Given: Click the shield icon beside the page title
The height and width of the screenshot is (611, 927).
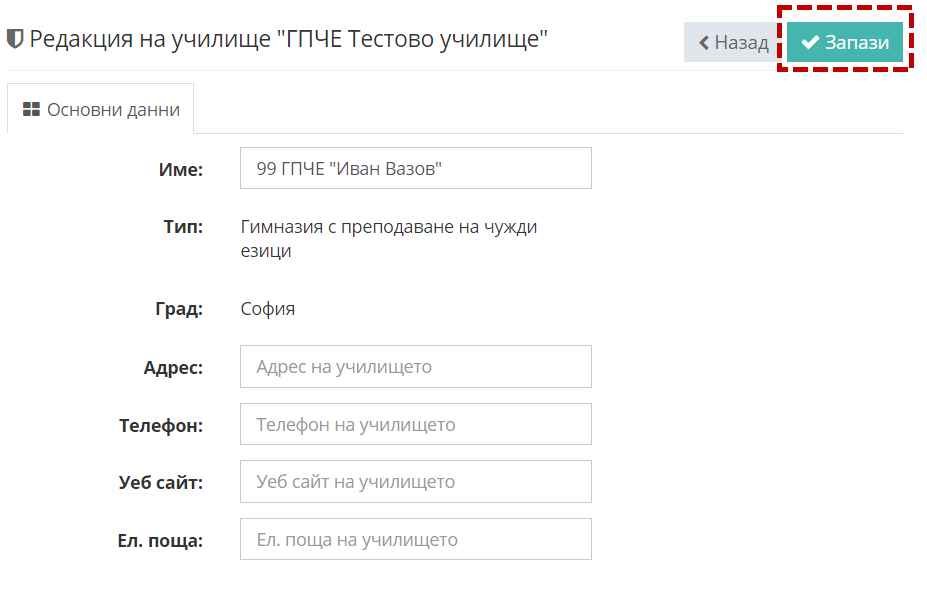Looking at the screenshot, I should click(15, 40).
